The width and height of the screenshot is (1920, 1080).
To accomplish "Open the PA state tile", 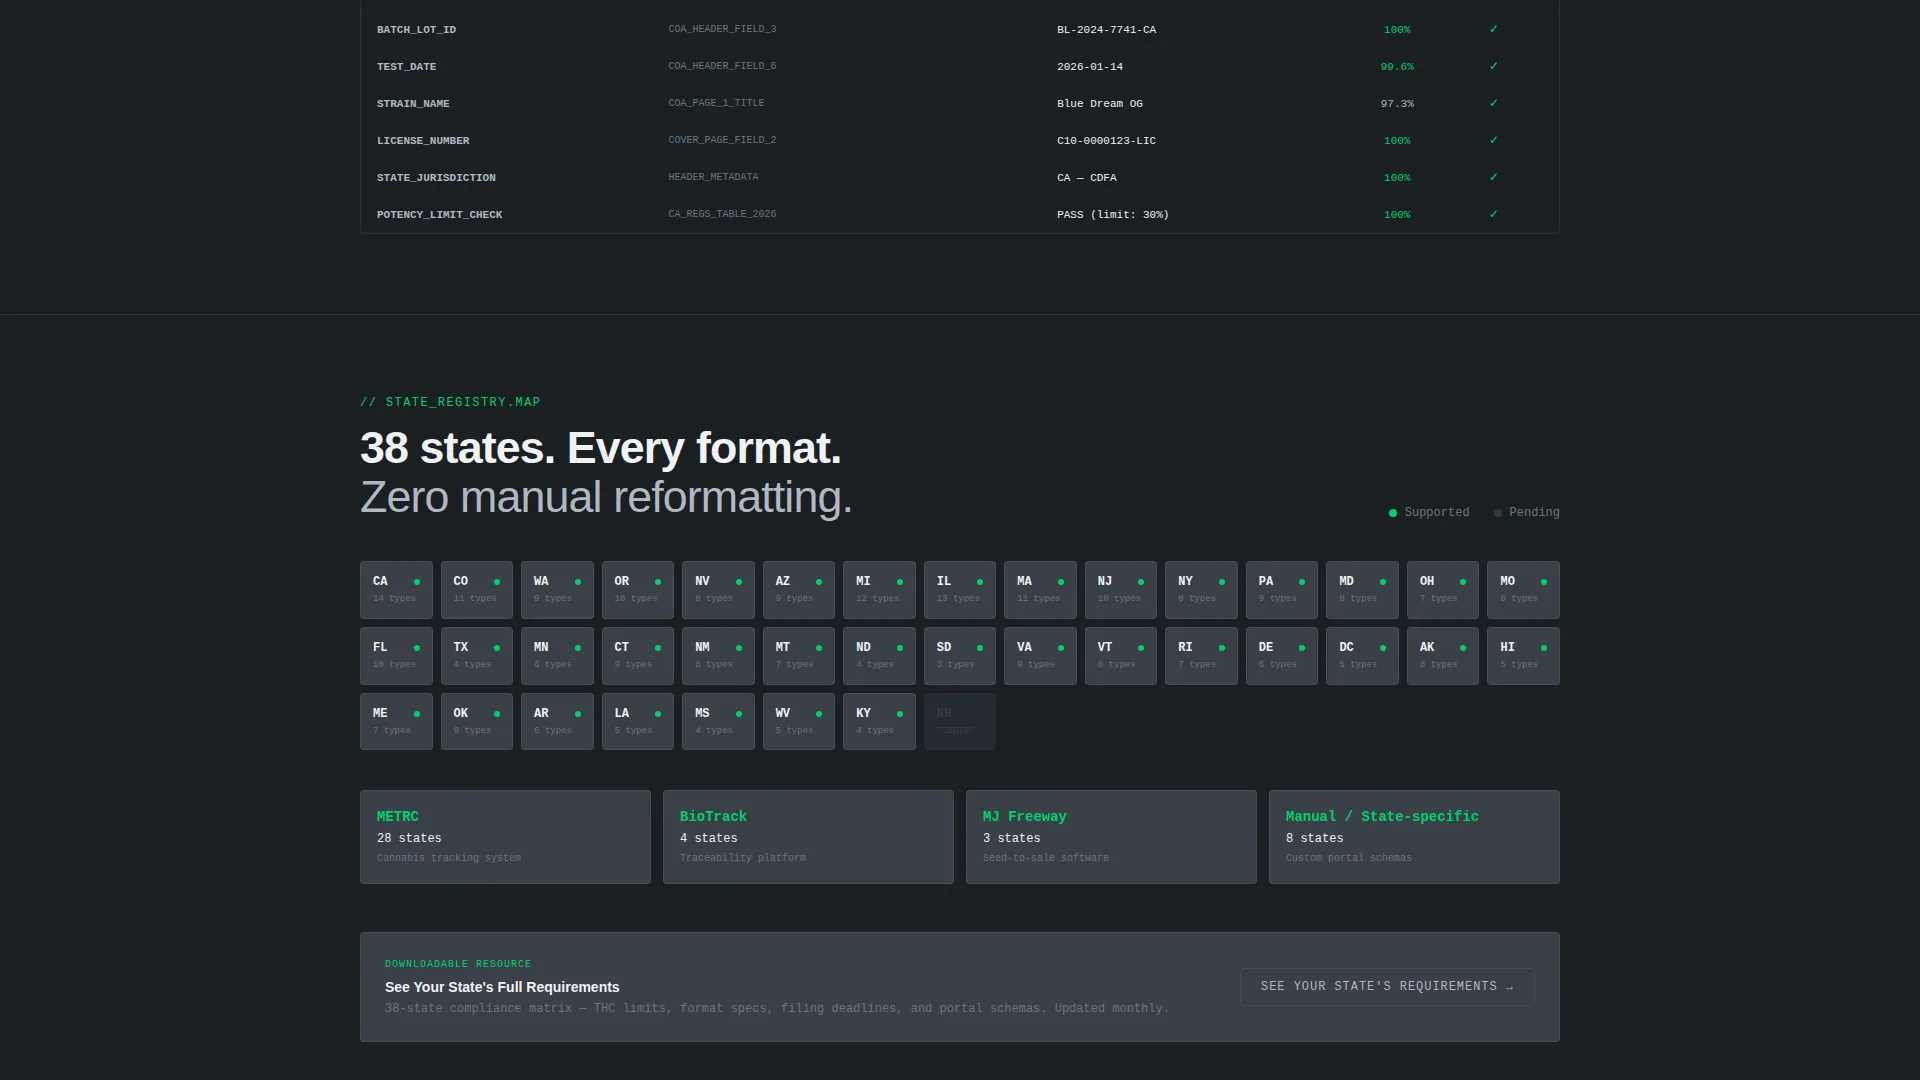I will pos(1282,590).
